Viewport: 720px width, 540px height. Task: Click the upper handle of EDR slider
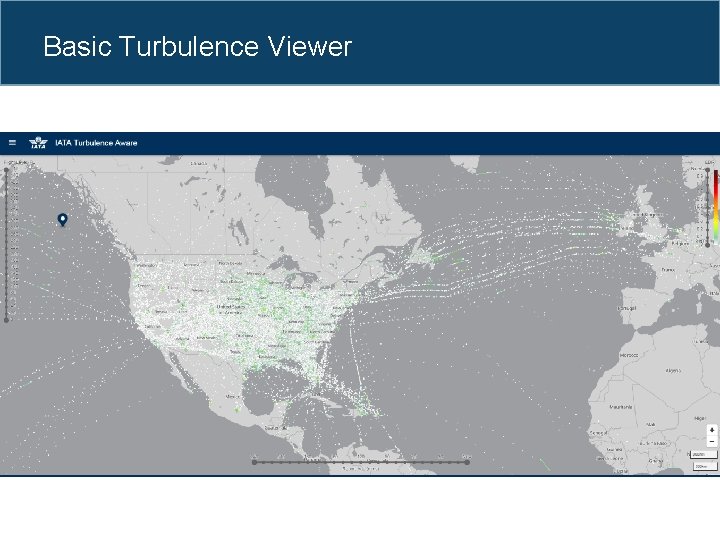708,170
